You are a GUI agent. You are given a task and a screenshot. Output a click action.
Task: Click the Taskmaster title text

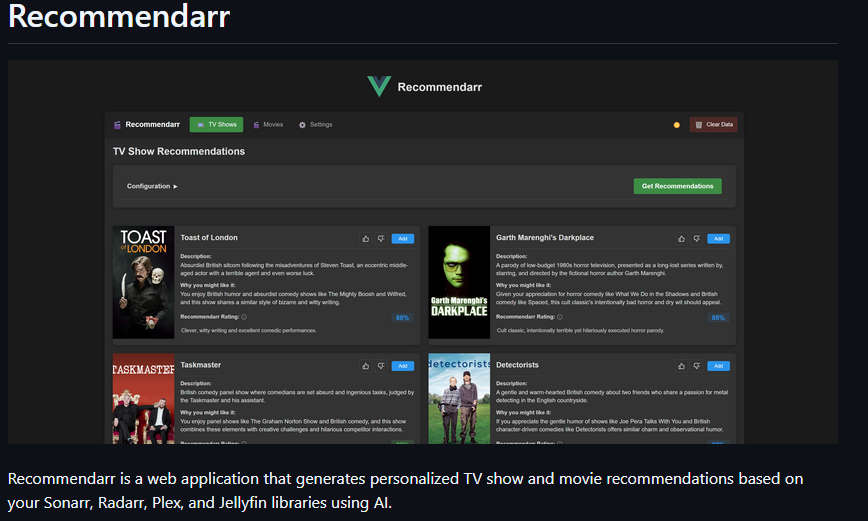click(x=200, y=365)
